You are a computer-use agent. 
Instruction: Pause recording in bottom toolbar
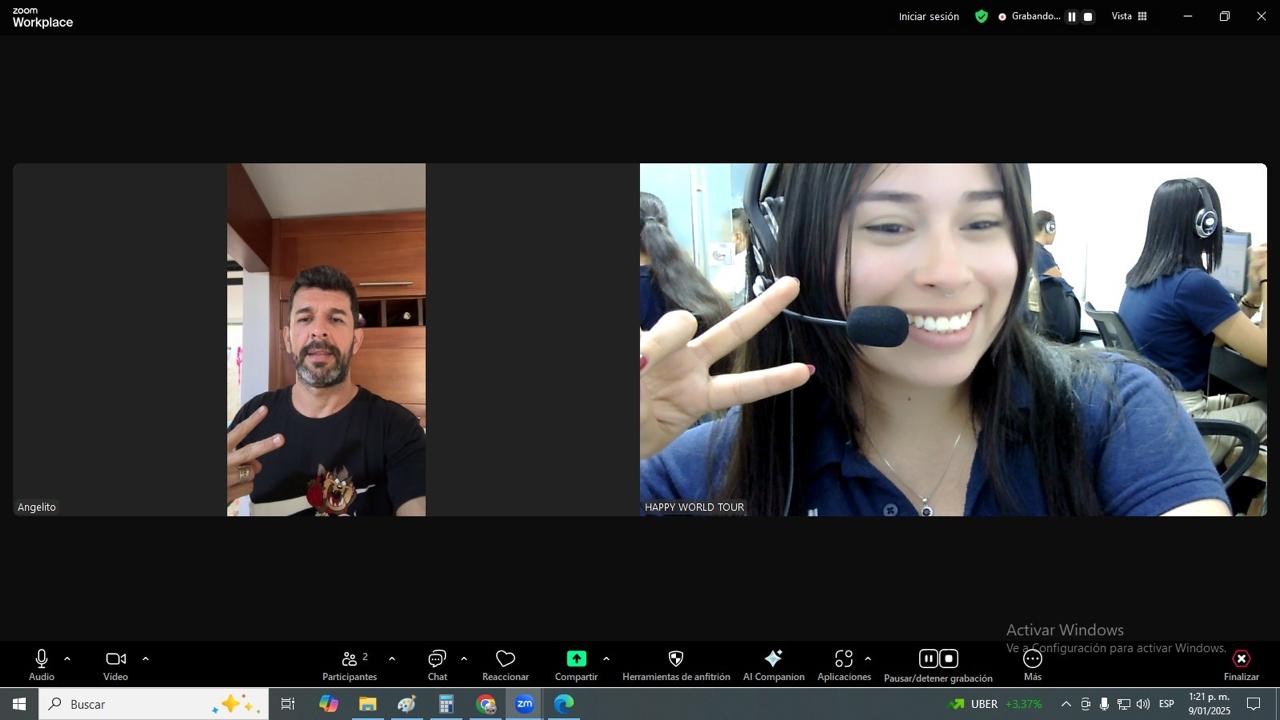click(928, 658)
